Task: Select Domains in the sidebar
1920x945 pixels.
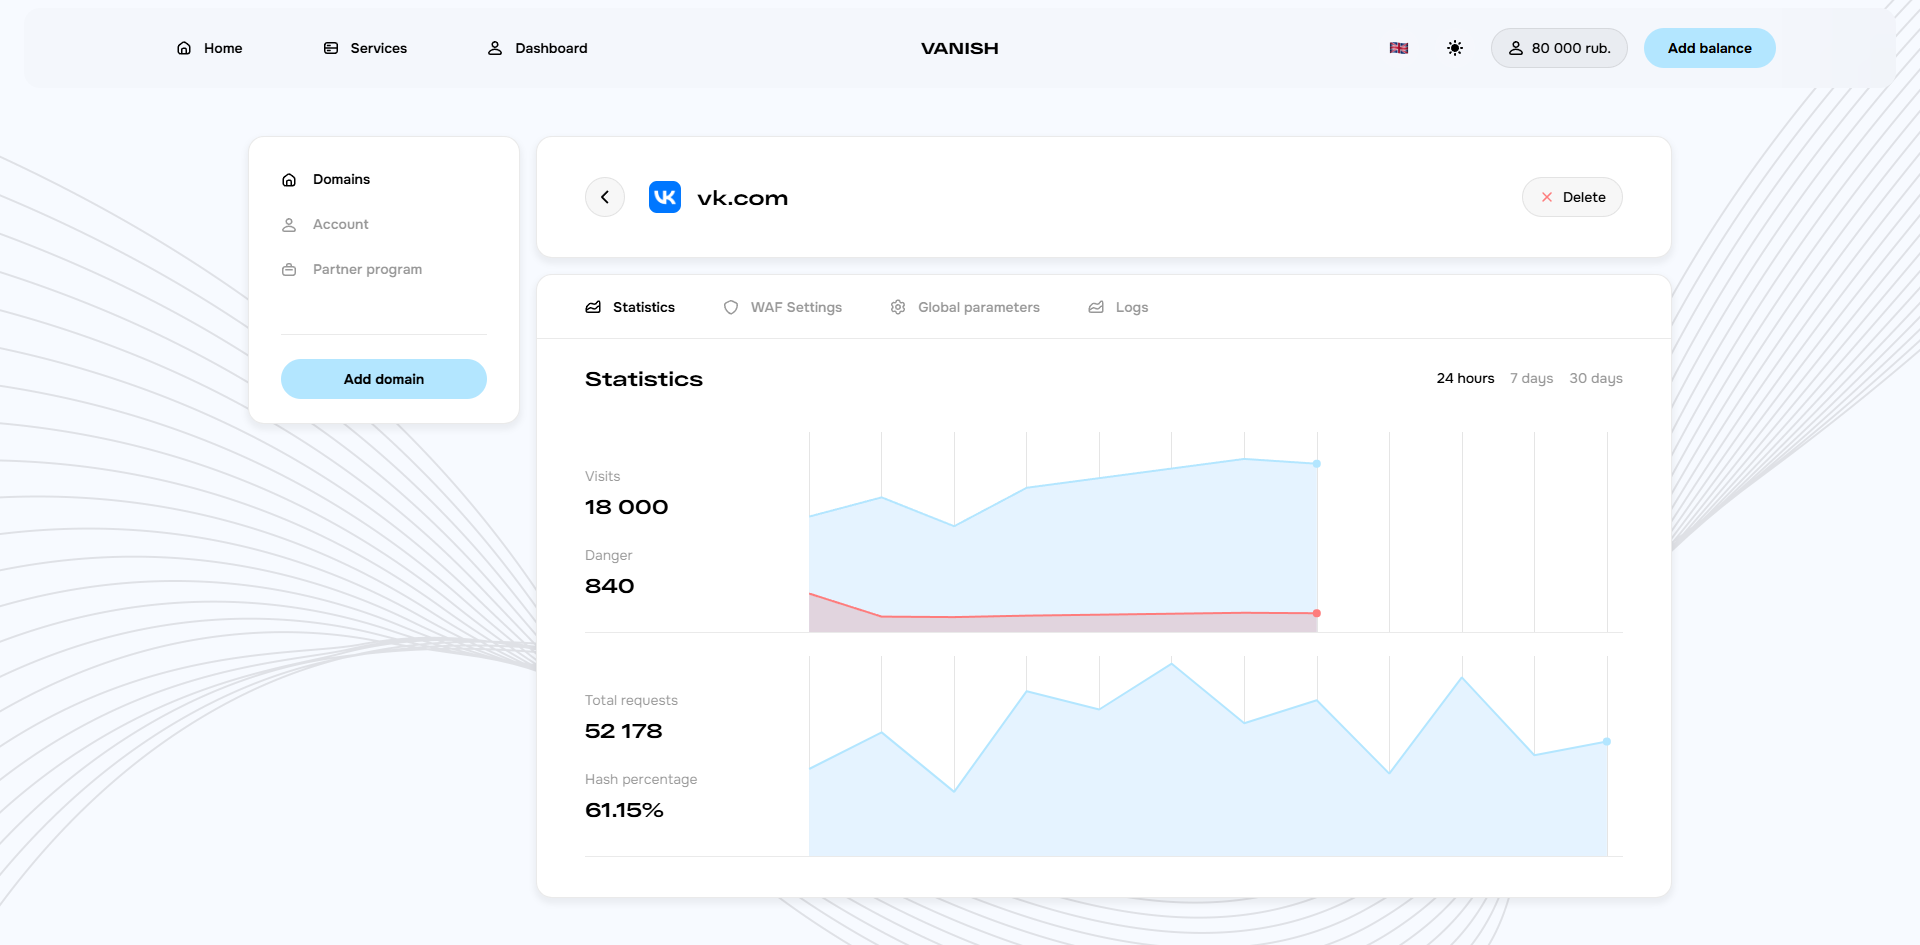Action: [341, 179]
